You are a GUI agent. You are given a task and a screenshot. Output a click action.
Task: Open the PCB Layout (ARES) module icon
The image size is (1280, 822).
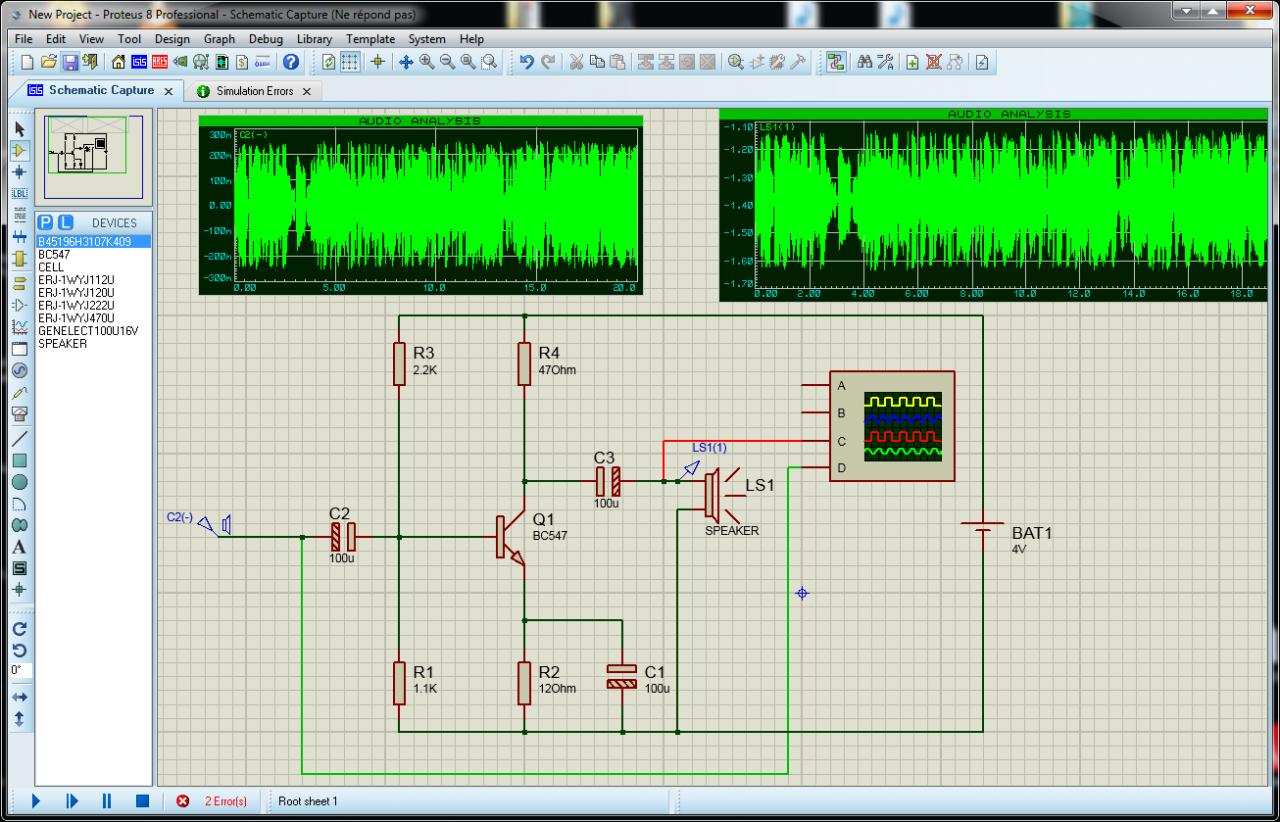(x=159, y=62)
